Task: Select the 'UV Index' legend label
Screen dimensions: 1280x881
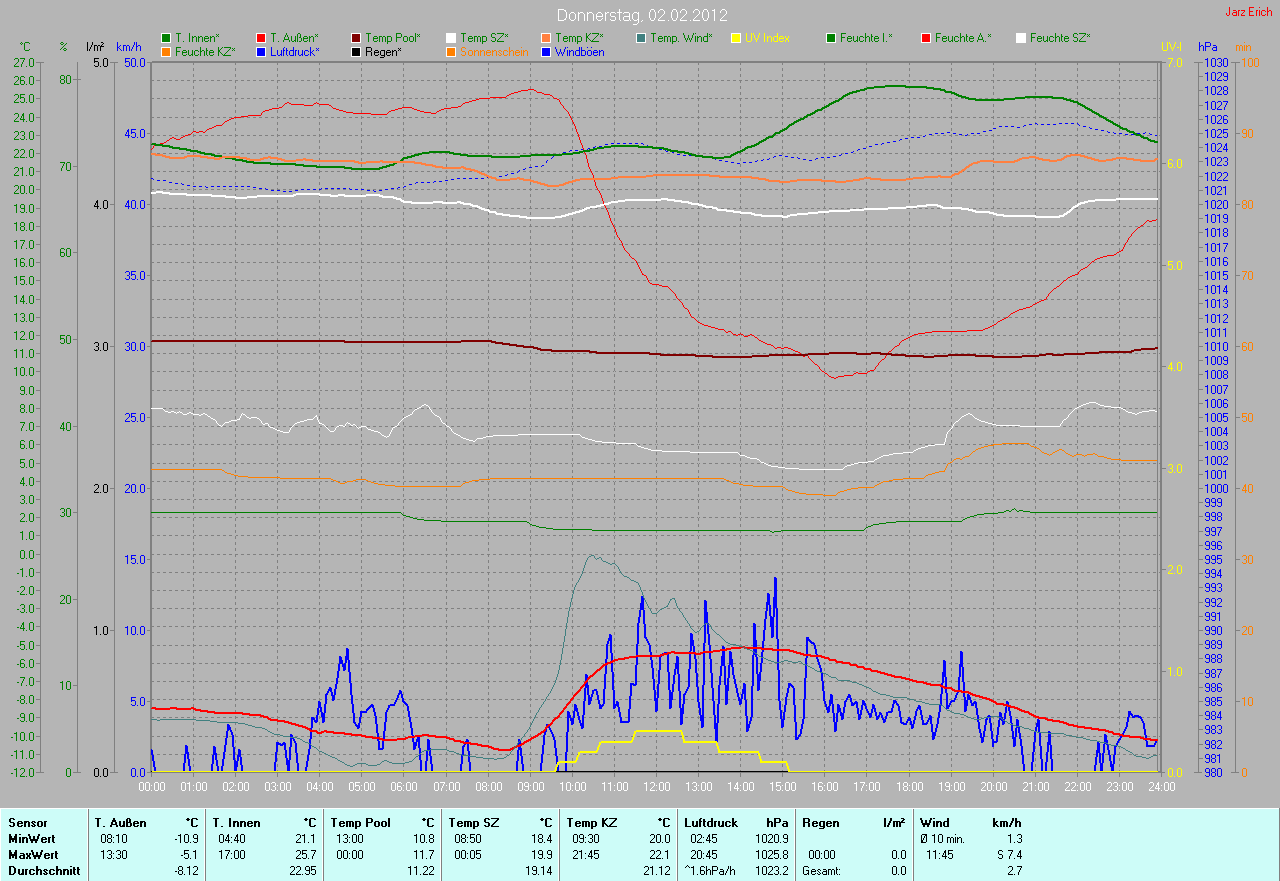Action: pyautogui.click(x=767, y=38)
